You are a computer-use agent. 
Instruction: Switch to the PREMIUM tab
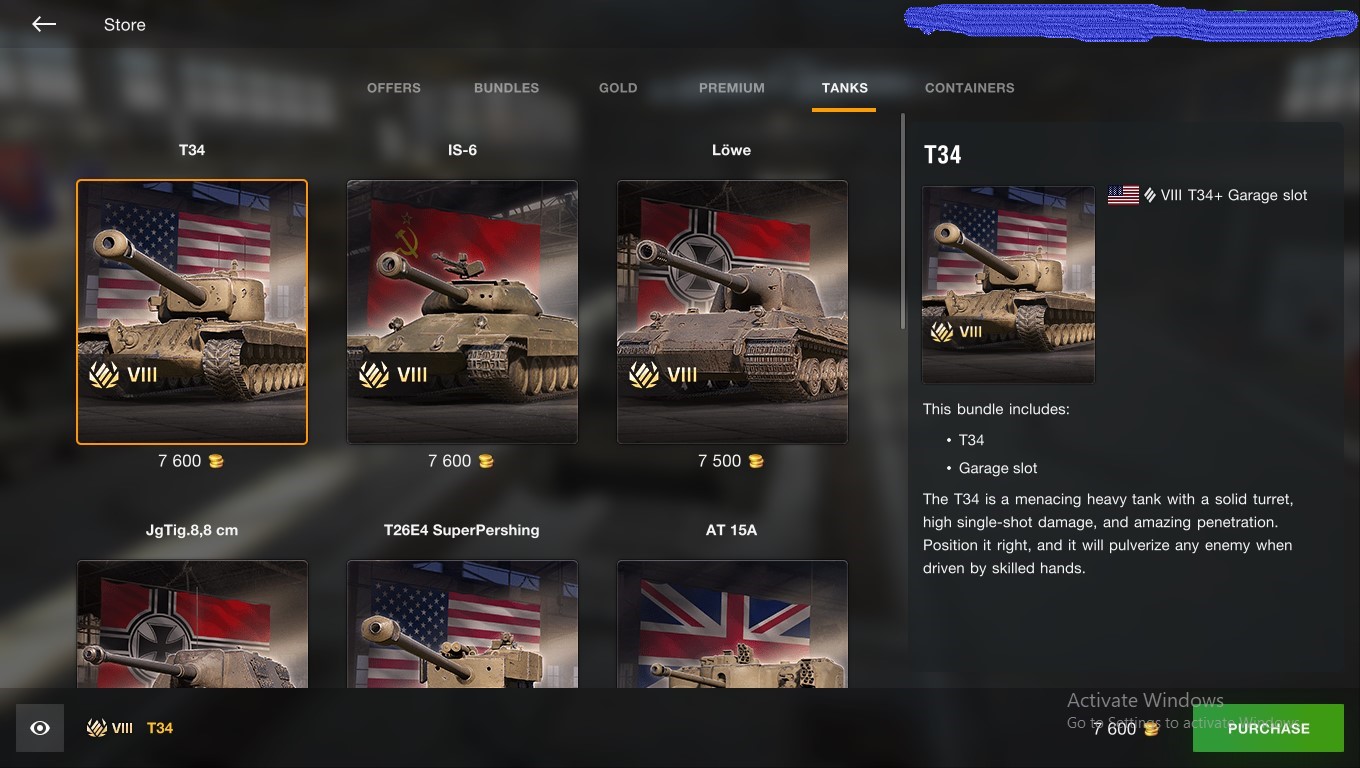coord(732,88)
